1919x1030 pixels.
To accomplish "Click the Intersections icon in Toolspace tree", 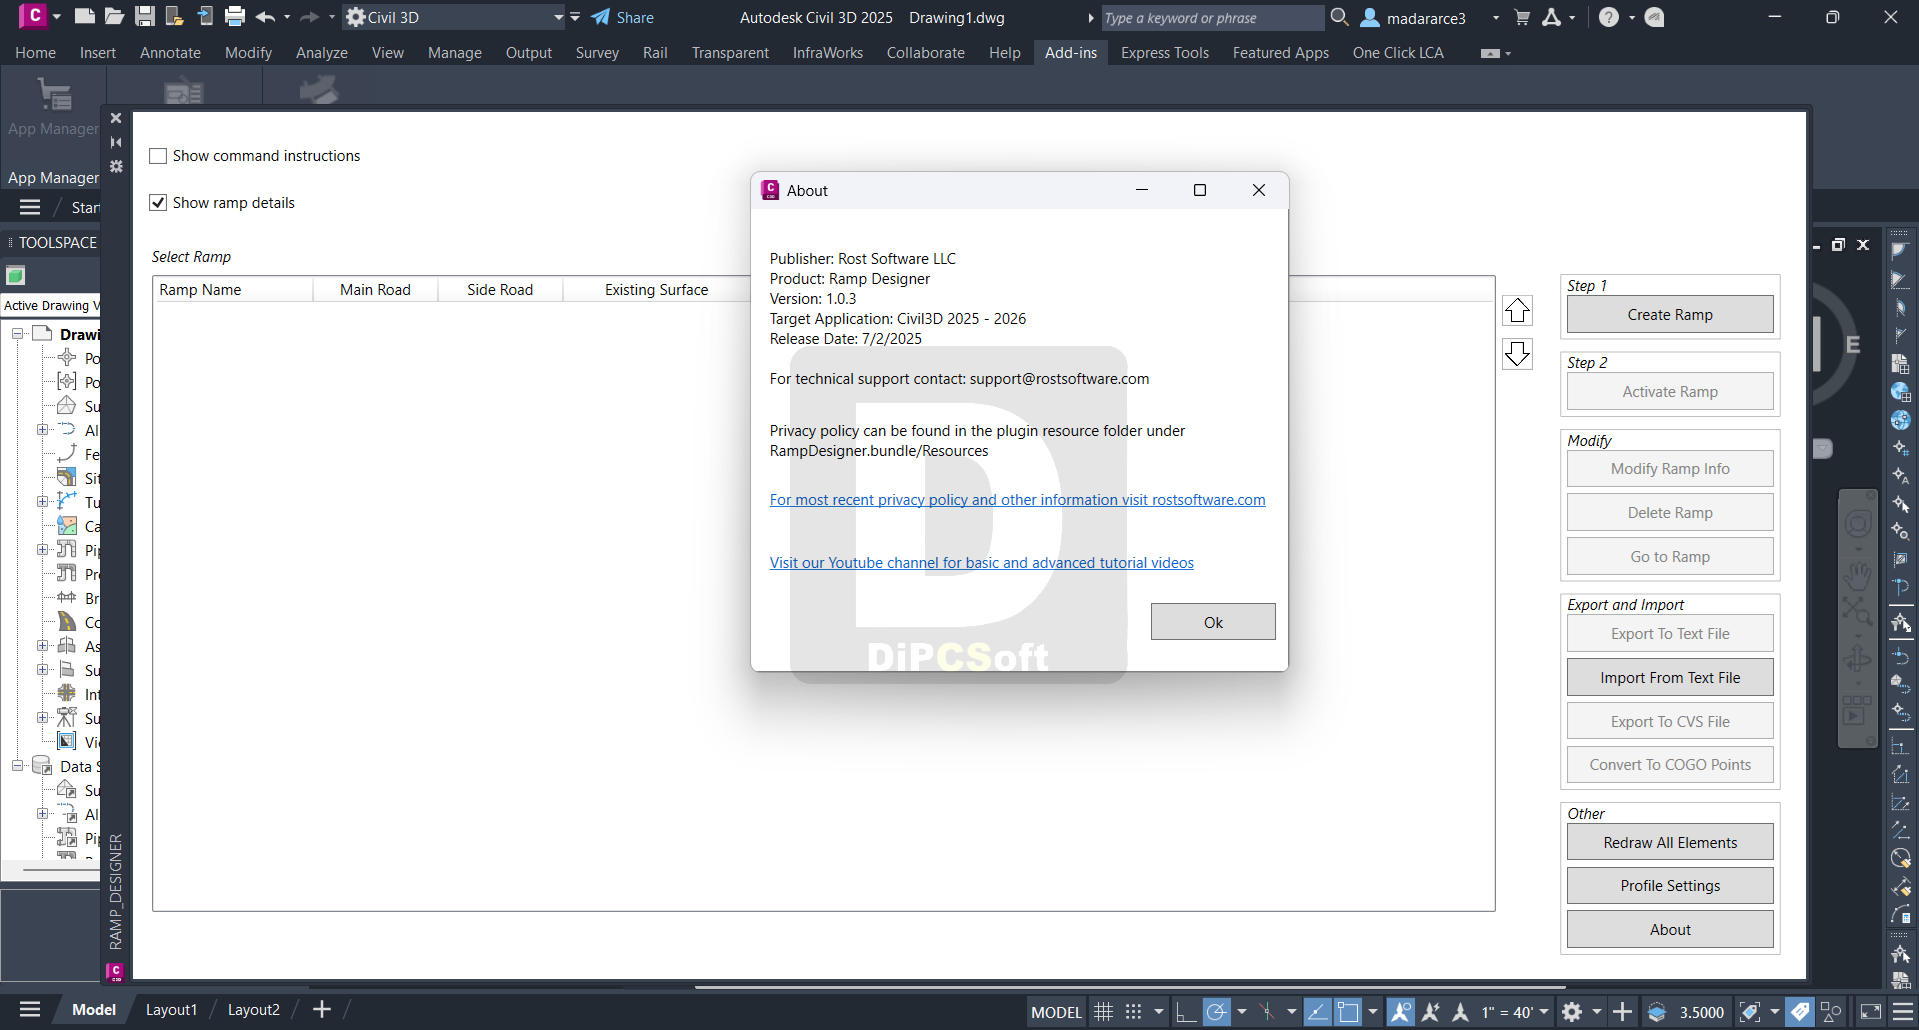I will pyautogui.click(x=67, y=694).
